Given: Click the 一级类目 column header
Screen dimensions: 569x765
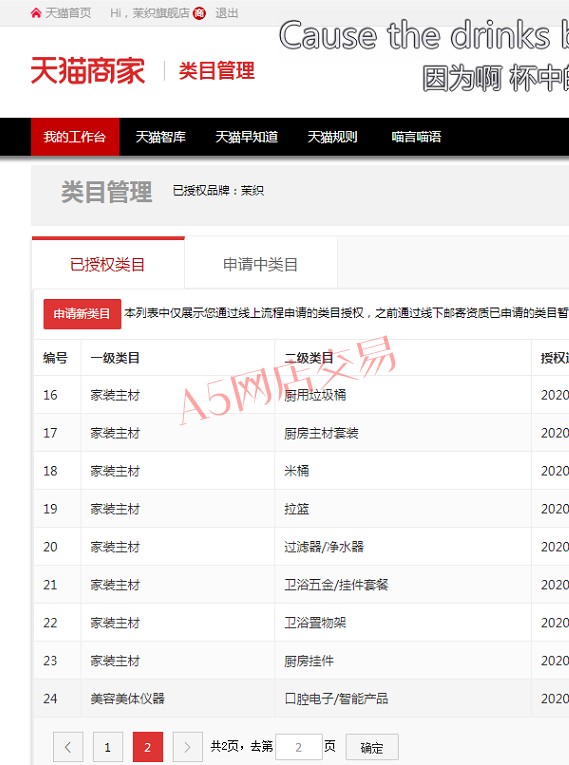Looking at the screenshot, I should [x=115, y=358].
